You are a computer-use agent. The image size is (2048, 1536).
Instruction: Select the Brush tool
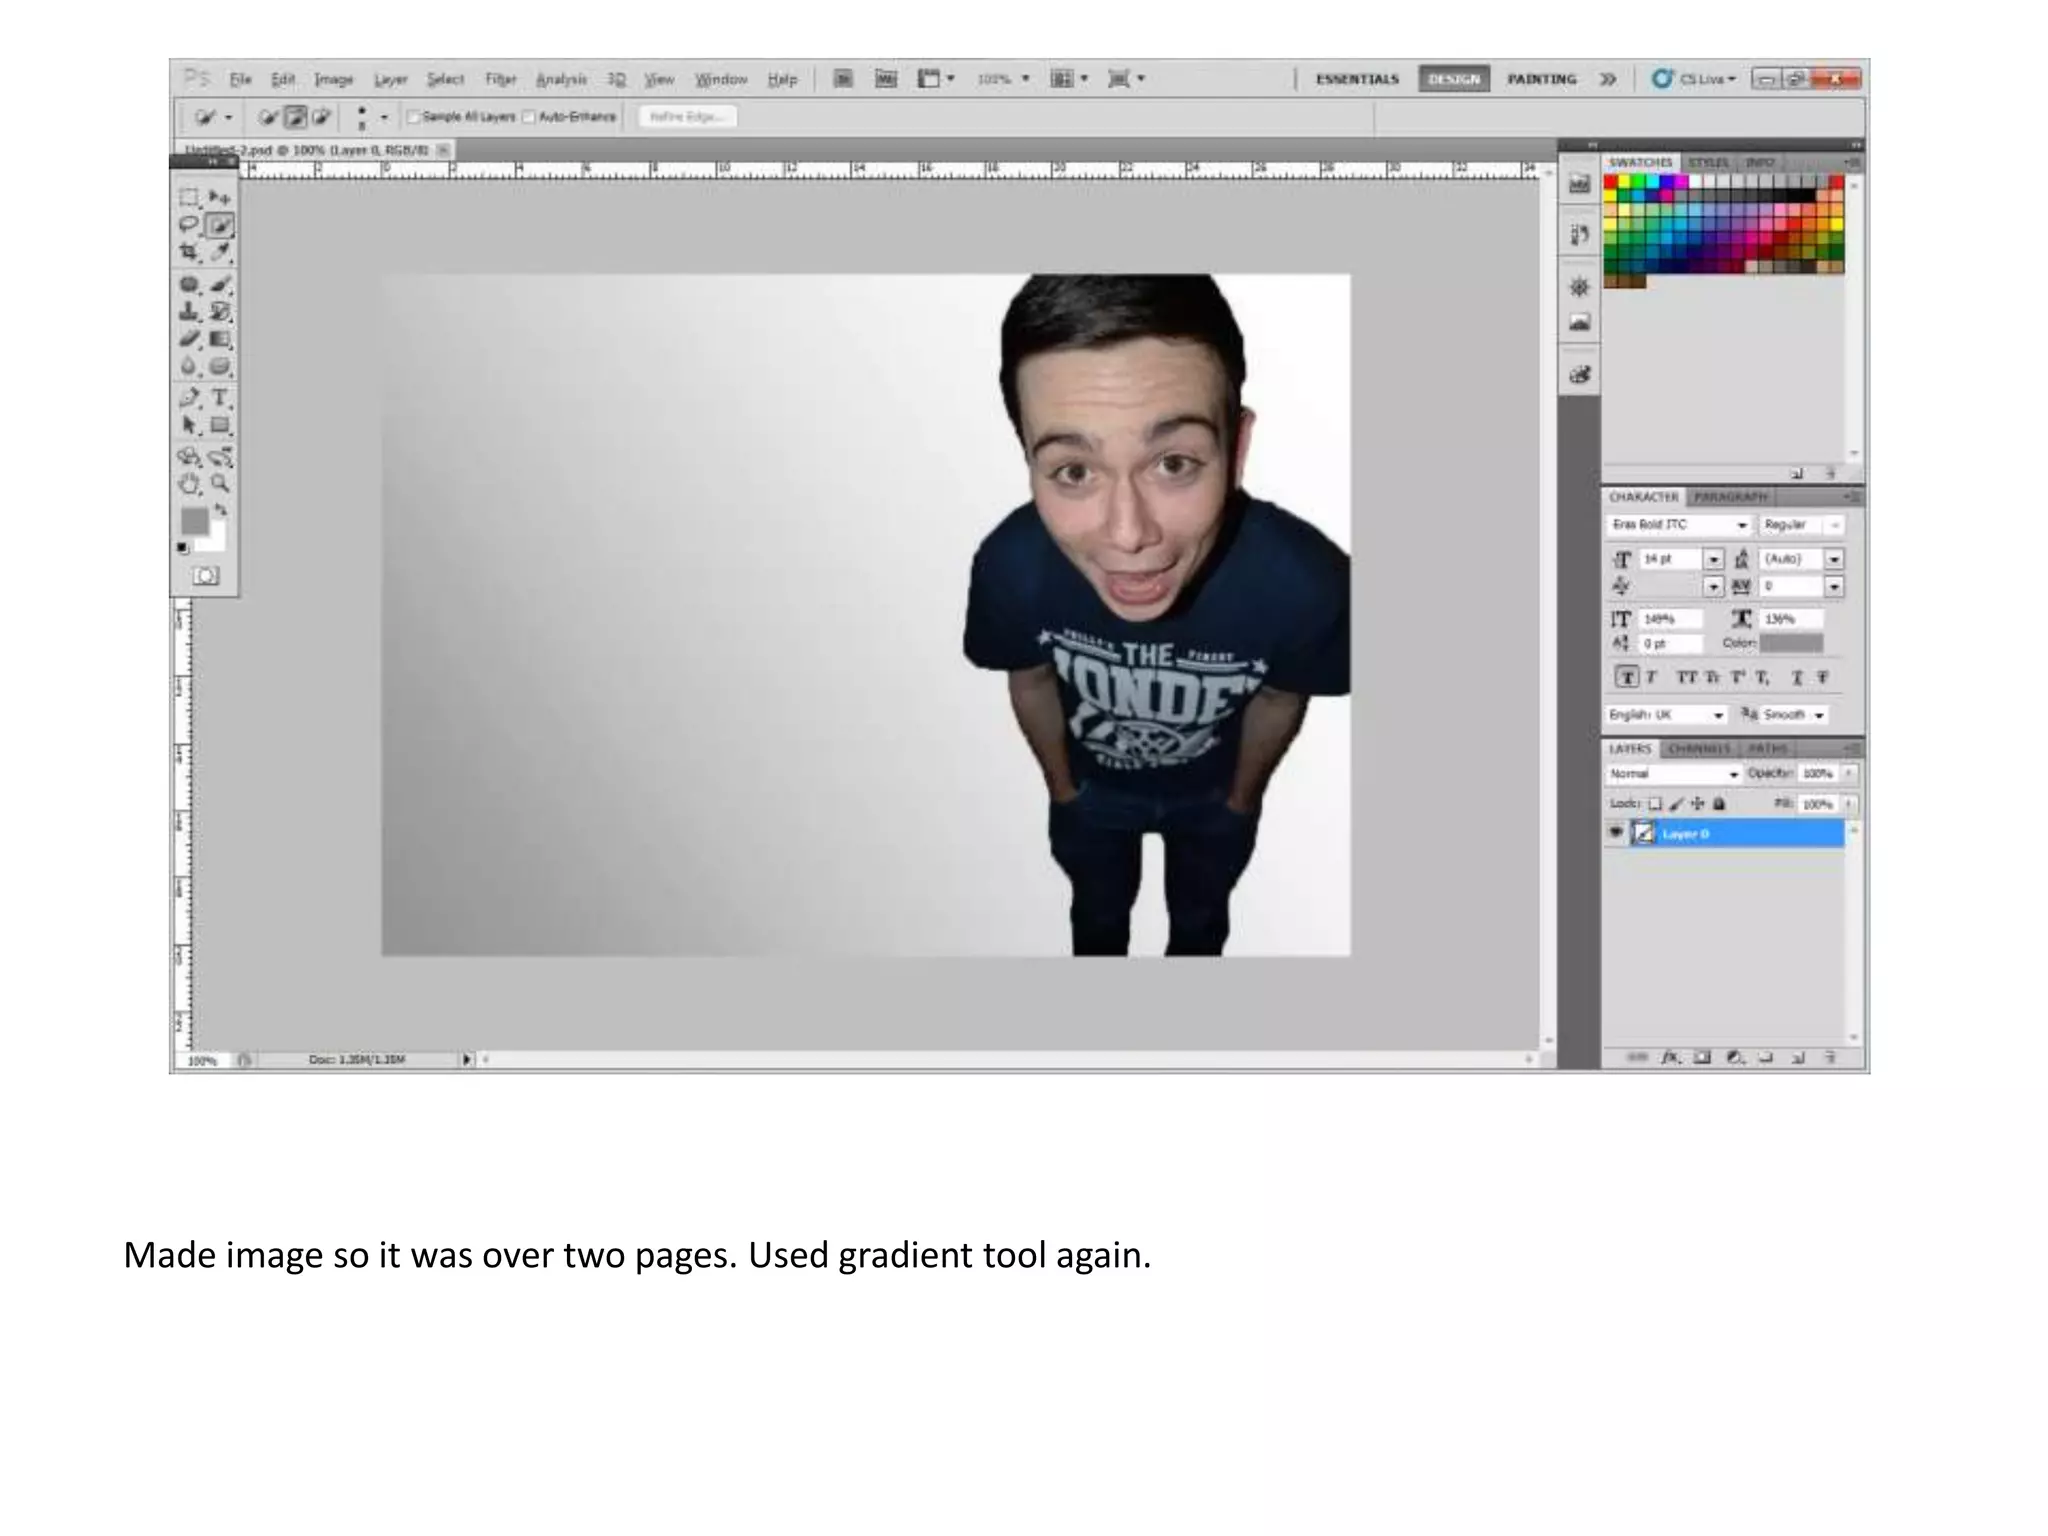click(x=220, y=284)
